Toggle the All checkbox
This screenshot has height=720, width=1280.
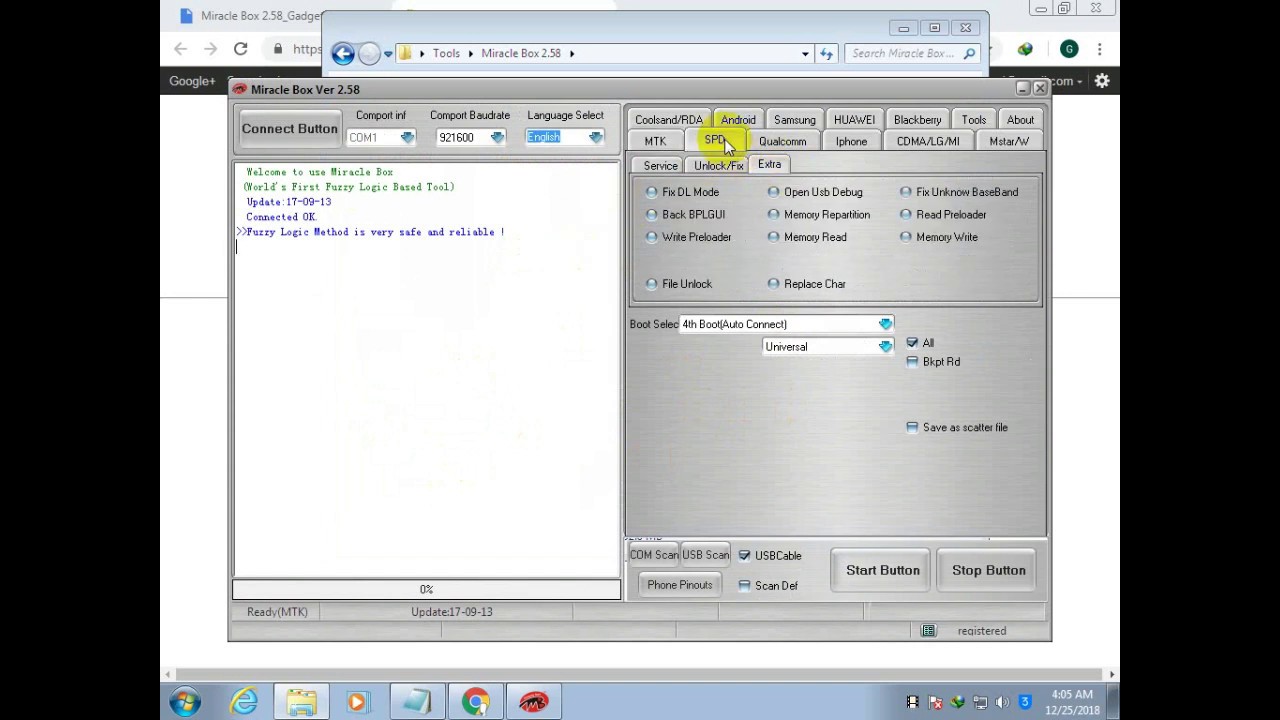(912, 343)
